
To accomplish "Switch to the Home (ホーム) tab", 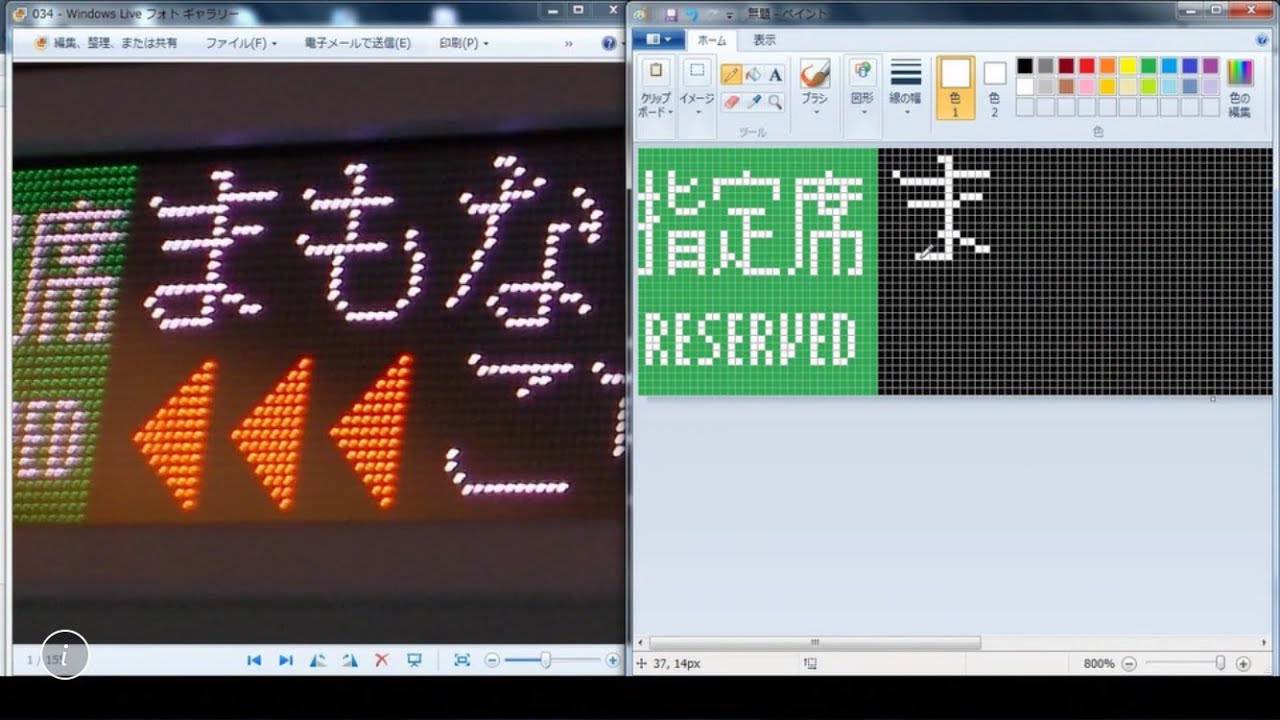I will 712,40.
